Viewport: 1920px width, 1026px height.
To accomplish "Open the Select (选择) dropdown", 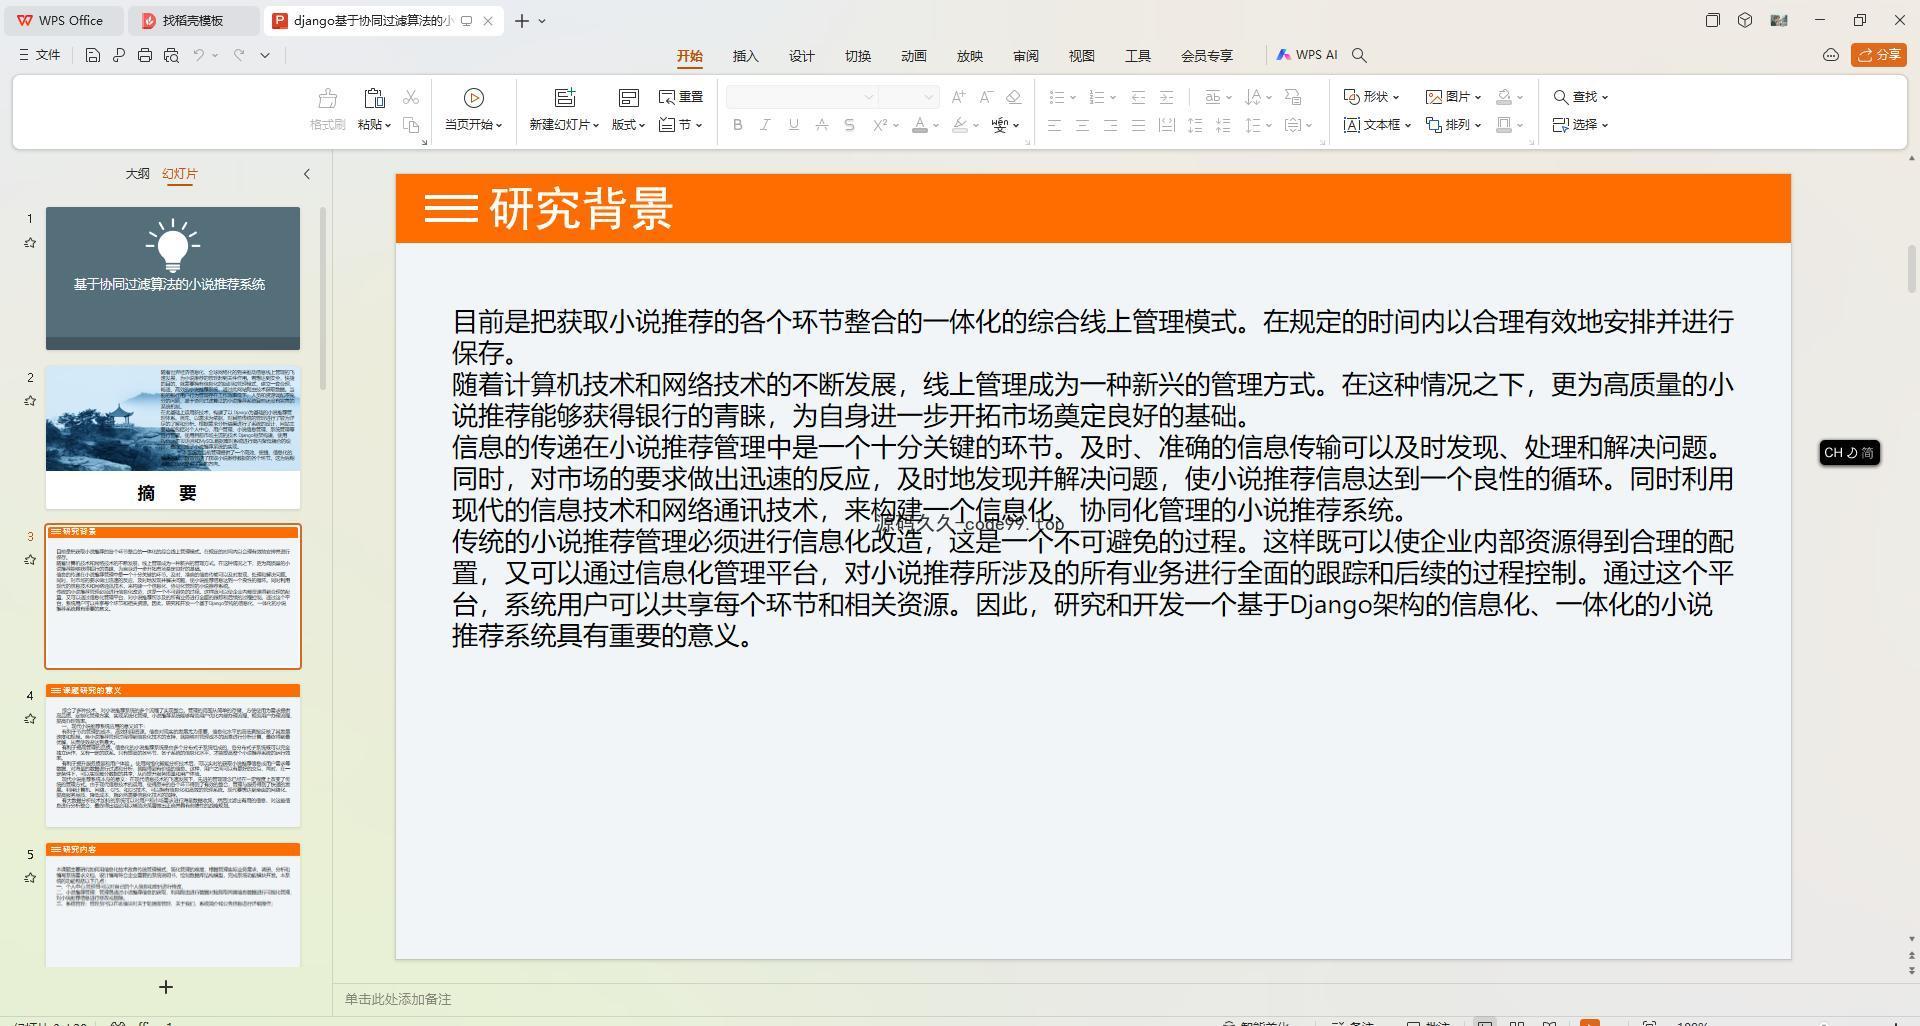I will point(1581,125).
